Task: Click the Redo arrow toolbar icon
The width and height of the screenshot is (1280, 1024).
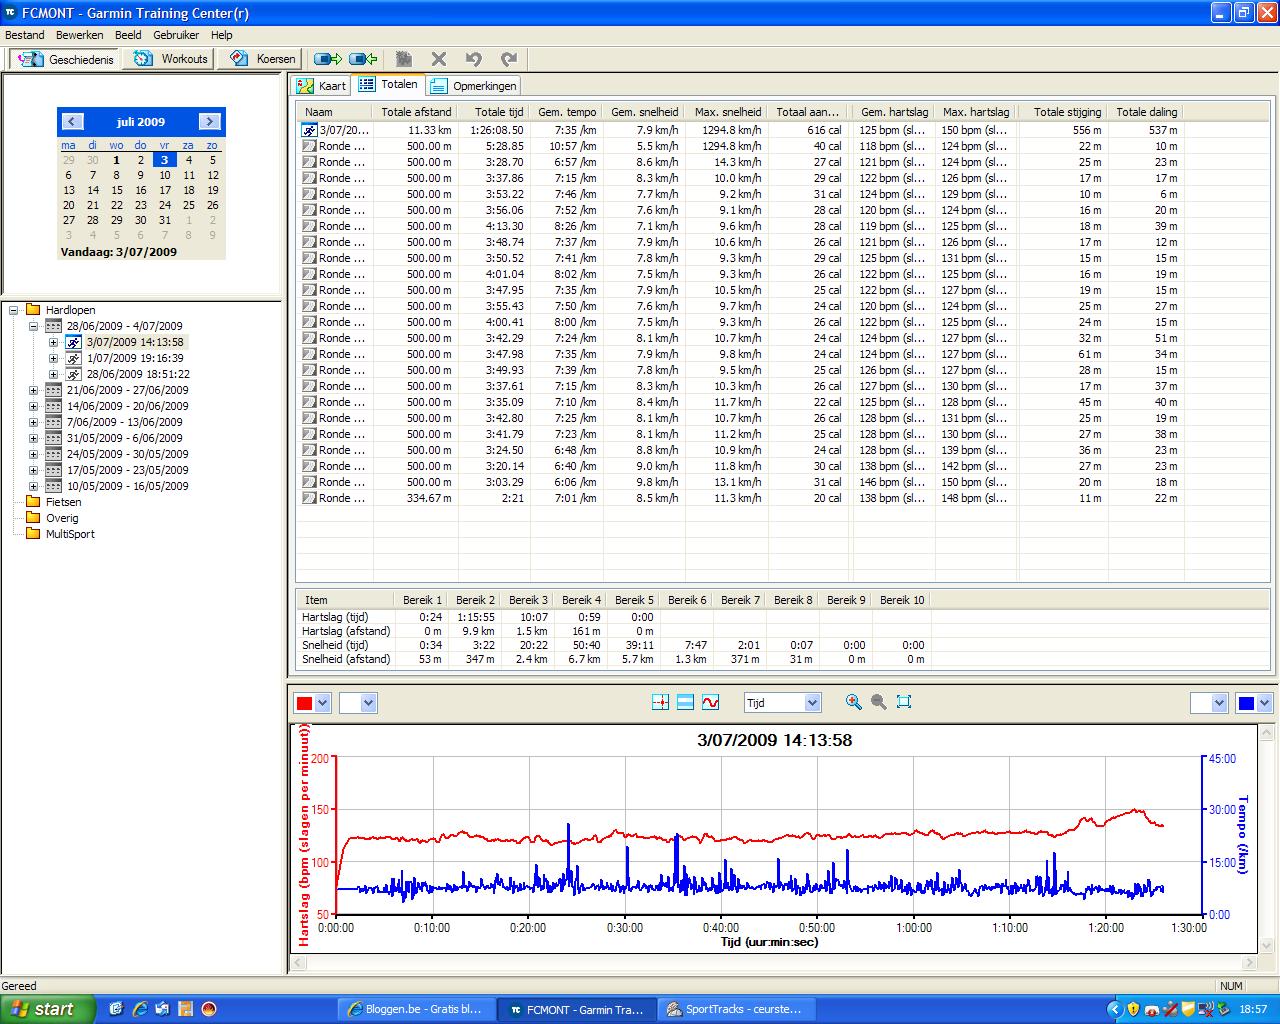Action: click(x=508, y=59)
